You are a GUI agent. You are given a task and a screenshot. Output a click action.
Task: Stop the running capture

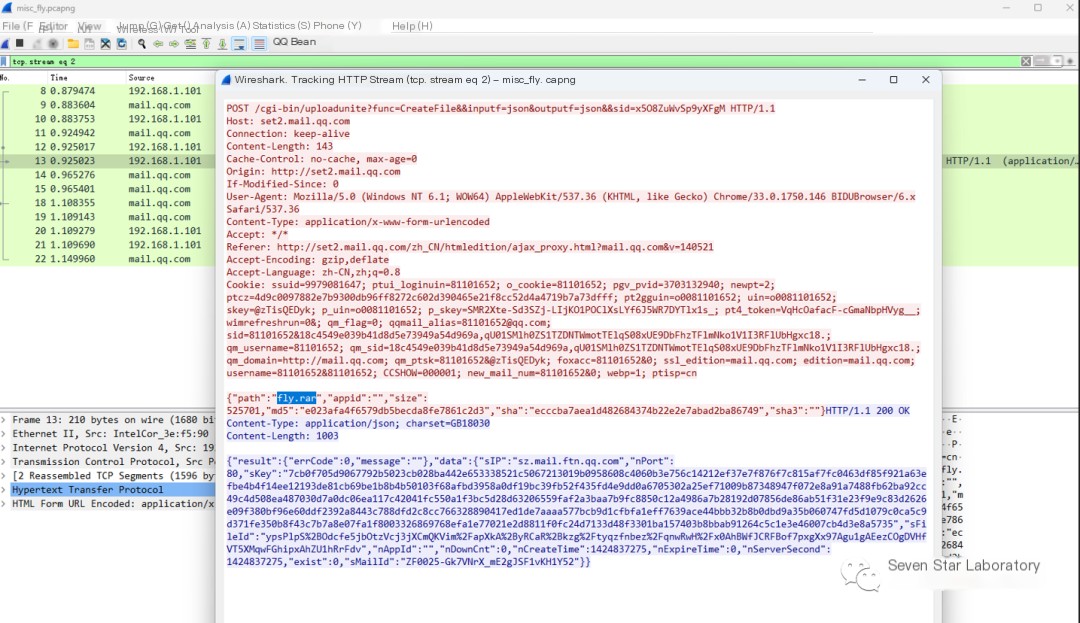pyautogui.click(x=19, y=43)
